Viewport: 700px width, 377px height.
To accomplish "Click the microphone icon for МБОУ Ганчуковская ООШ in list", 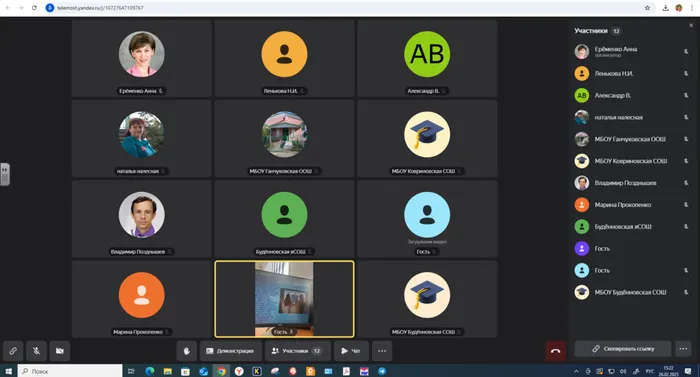I will 686,139.
